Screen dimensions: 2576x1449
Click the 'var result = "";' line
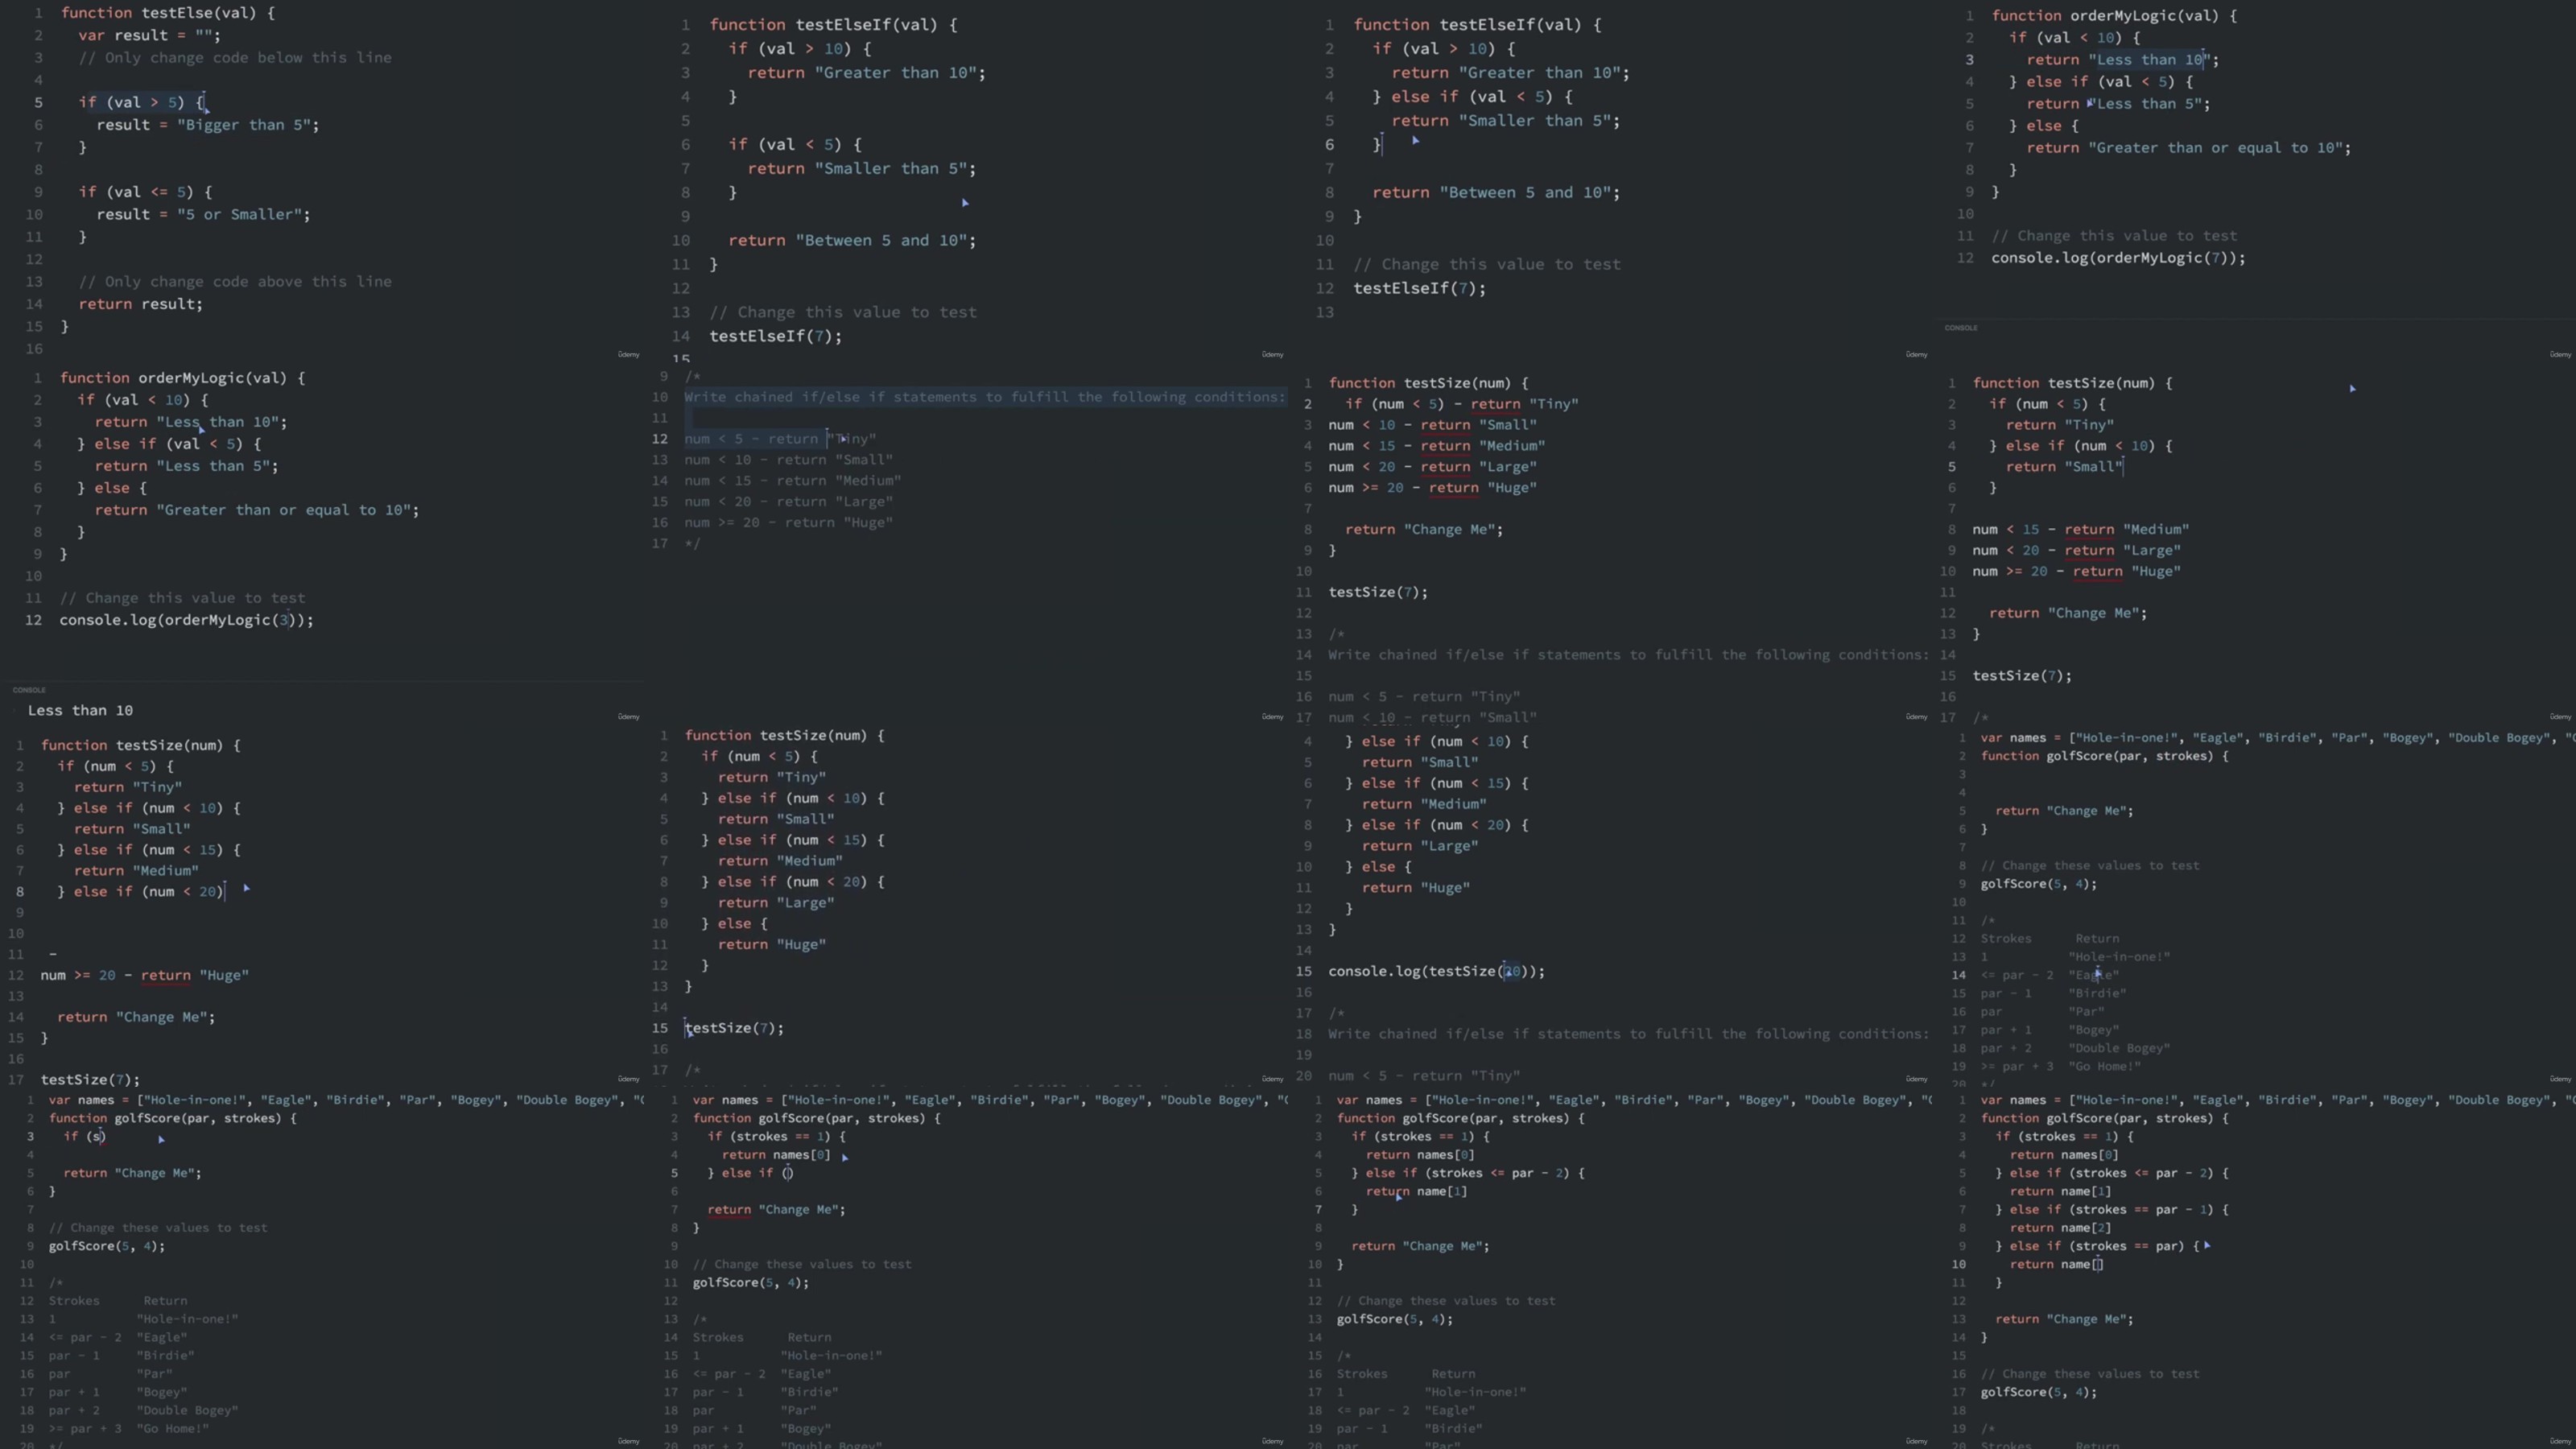tap(149, 35)
